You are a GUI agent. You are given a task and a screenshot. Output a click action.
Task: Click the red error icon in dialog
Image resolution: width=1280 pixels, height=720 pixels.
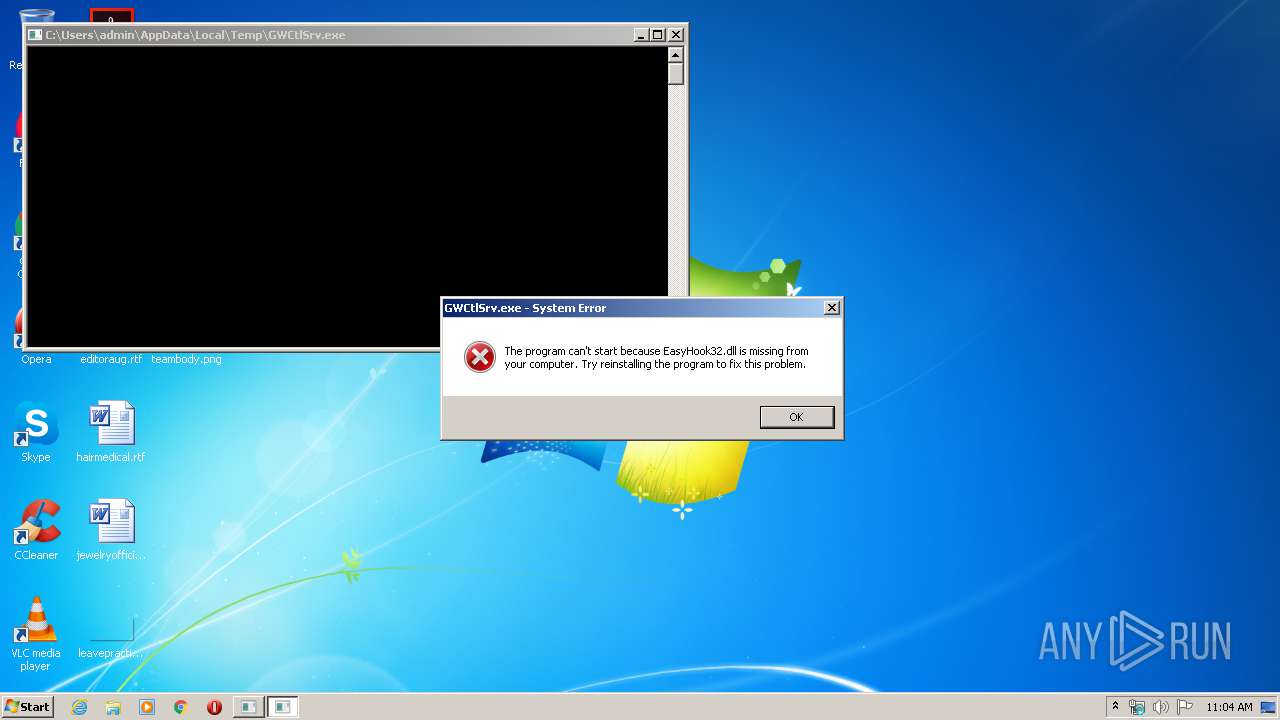coord(480,357)
